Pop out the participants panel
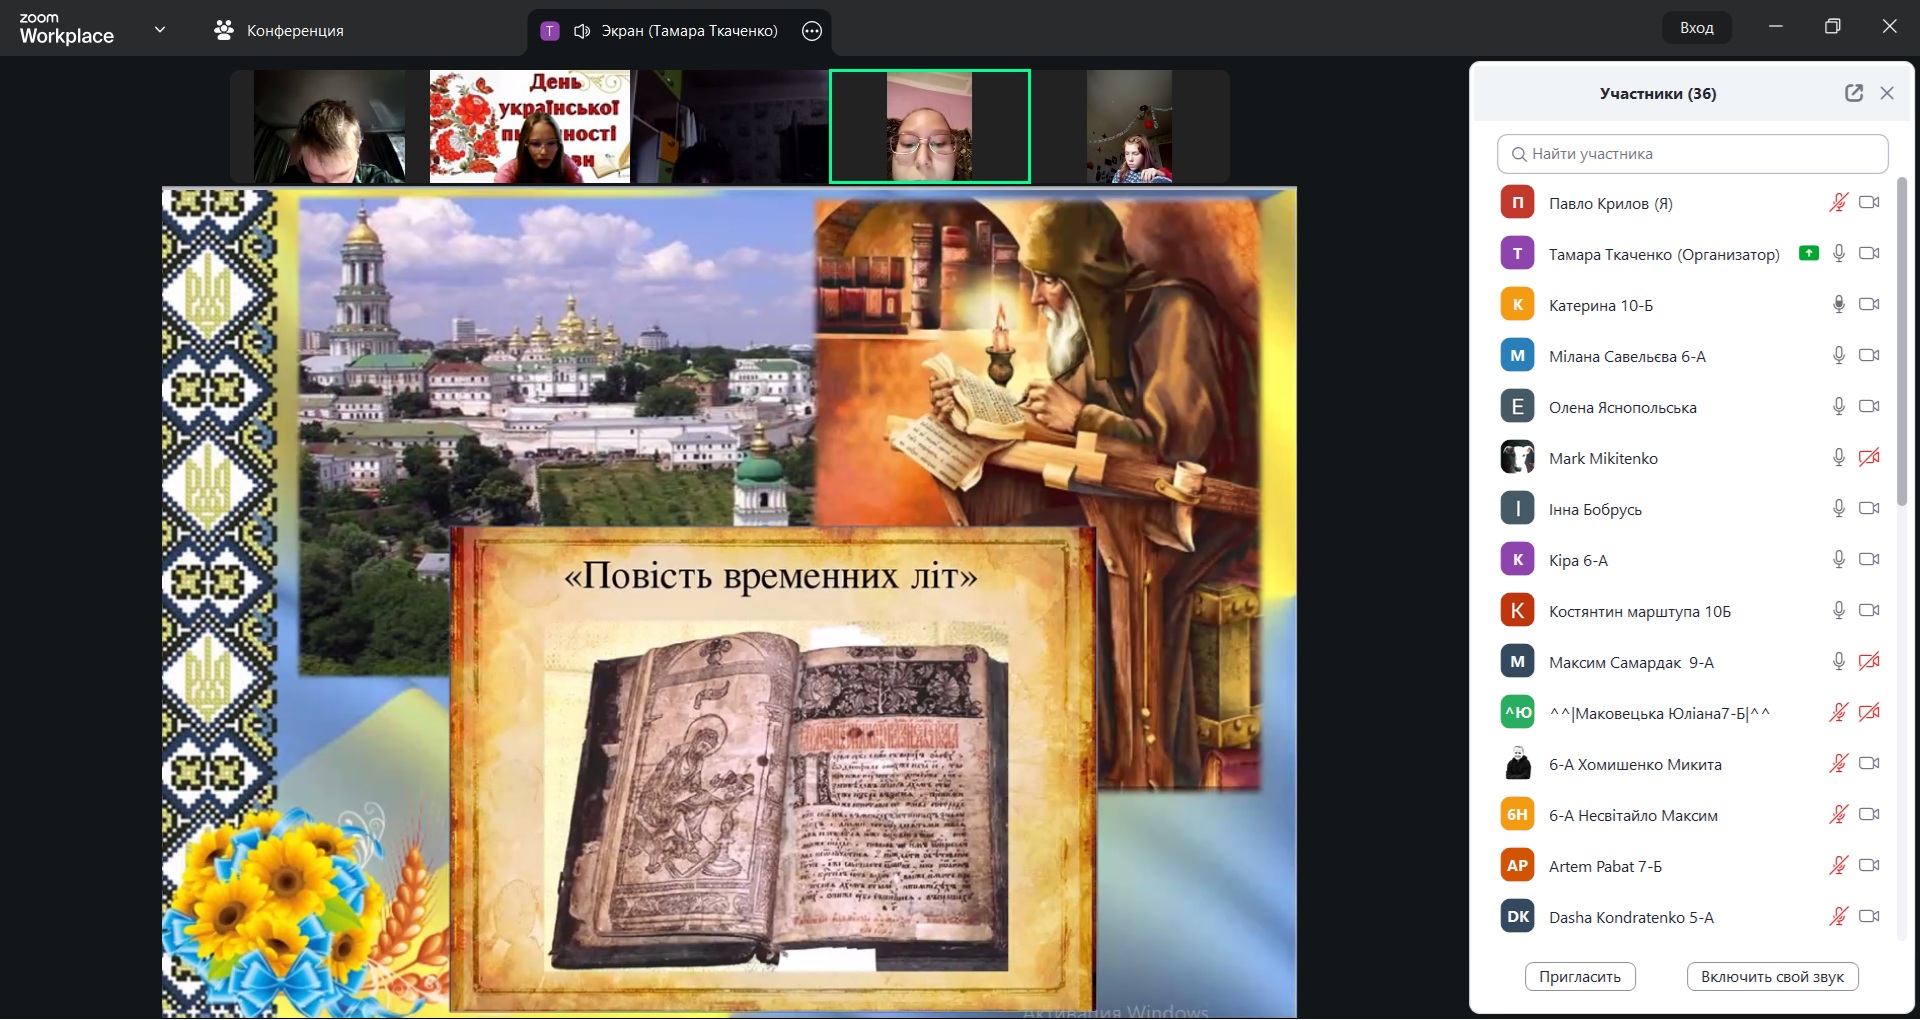Viewport: 1920px width, 1020px height. click(x=1853, y=93)
